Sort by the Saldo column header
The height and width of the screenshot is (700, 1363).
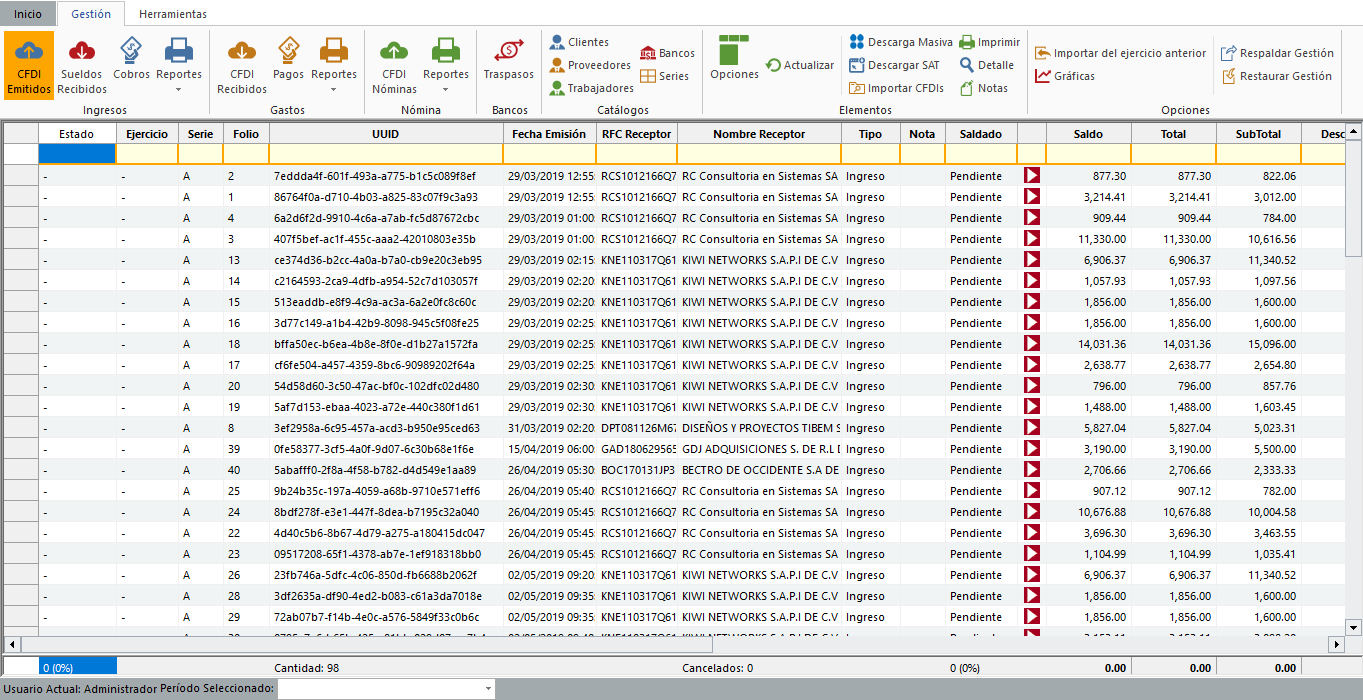(1088, 133)
